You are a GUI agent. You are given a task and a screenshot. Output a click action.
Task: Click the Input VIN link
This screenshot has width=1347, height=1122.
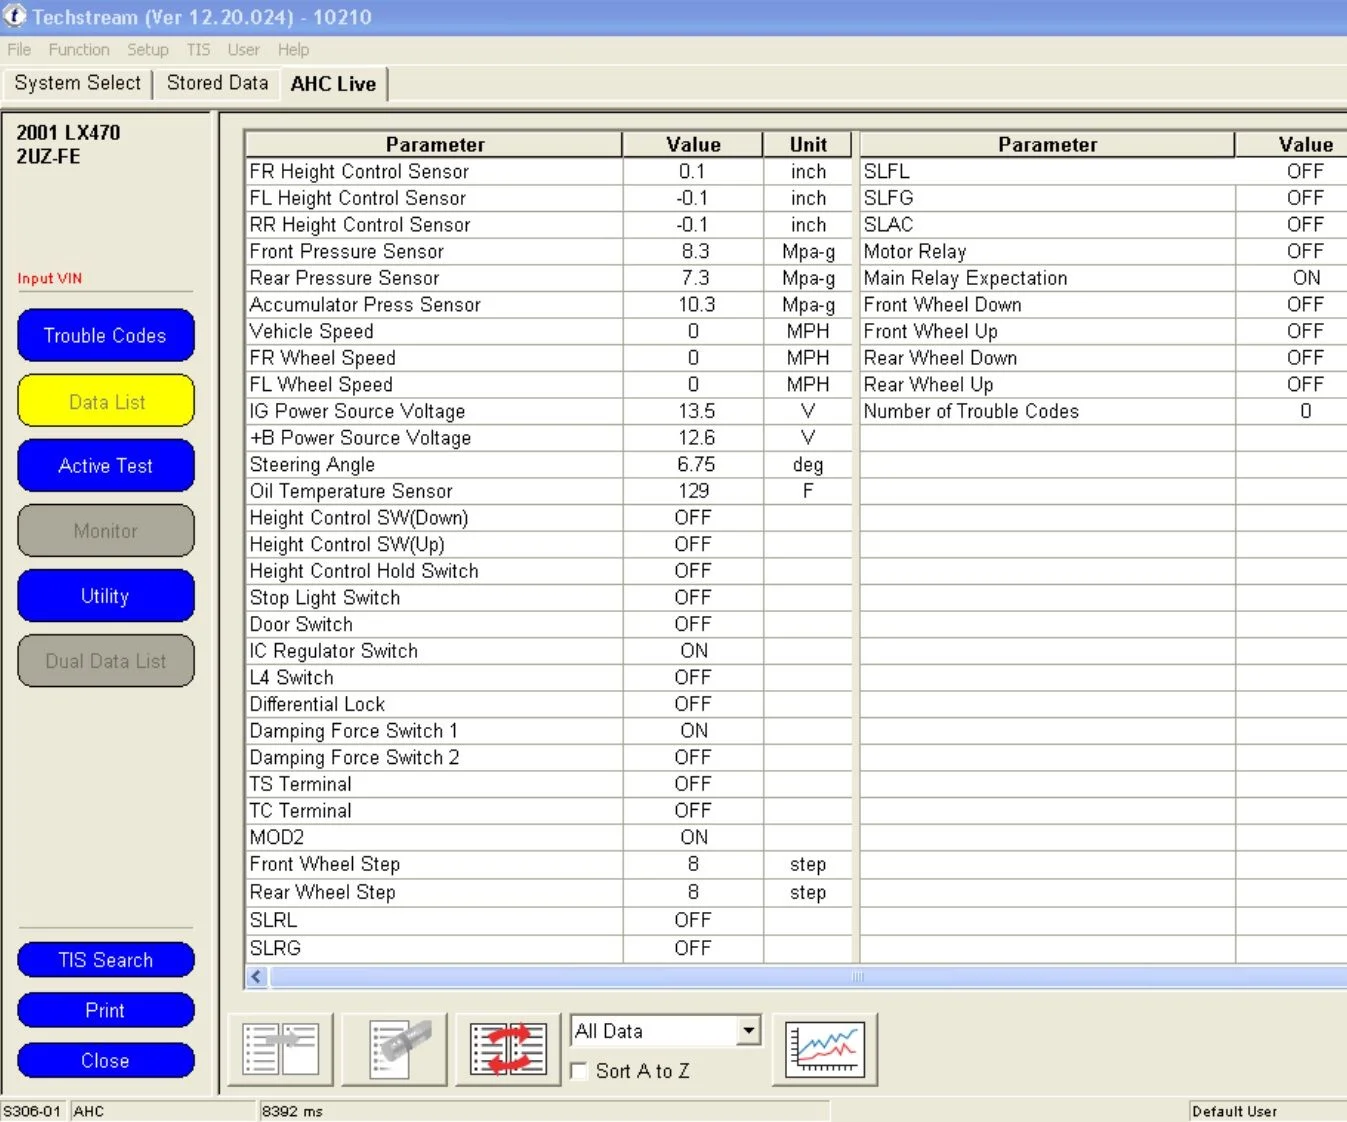coord(49,278)
